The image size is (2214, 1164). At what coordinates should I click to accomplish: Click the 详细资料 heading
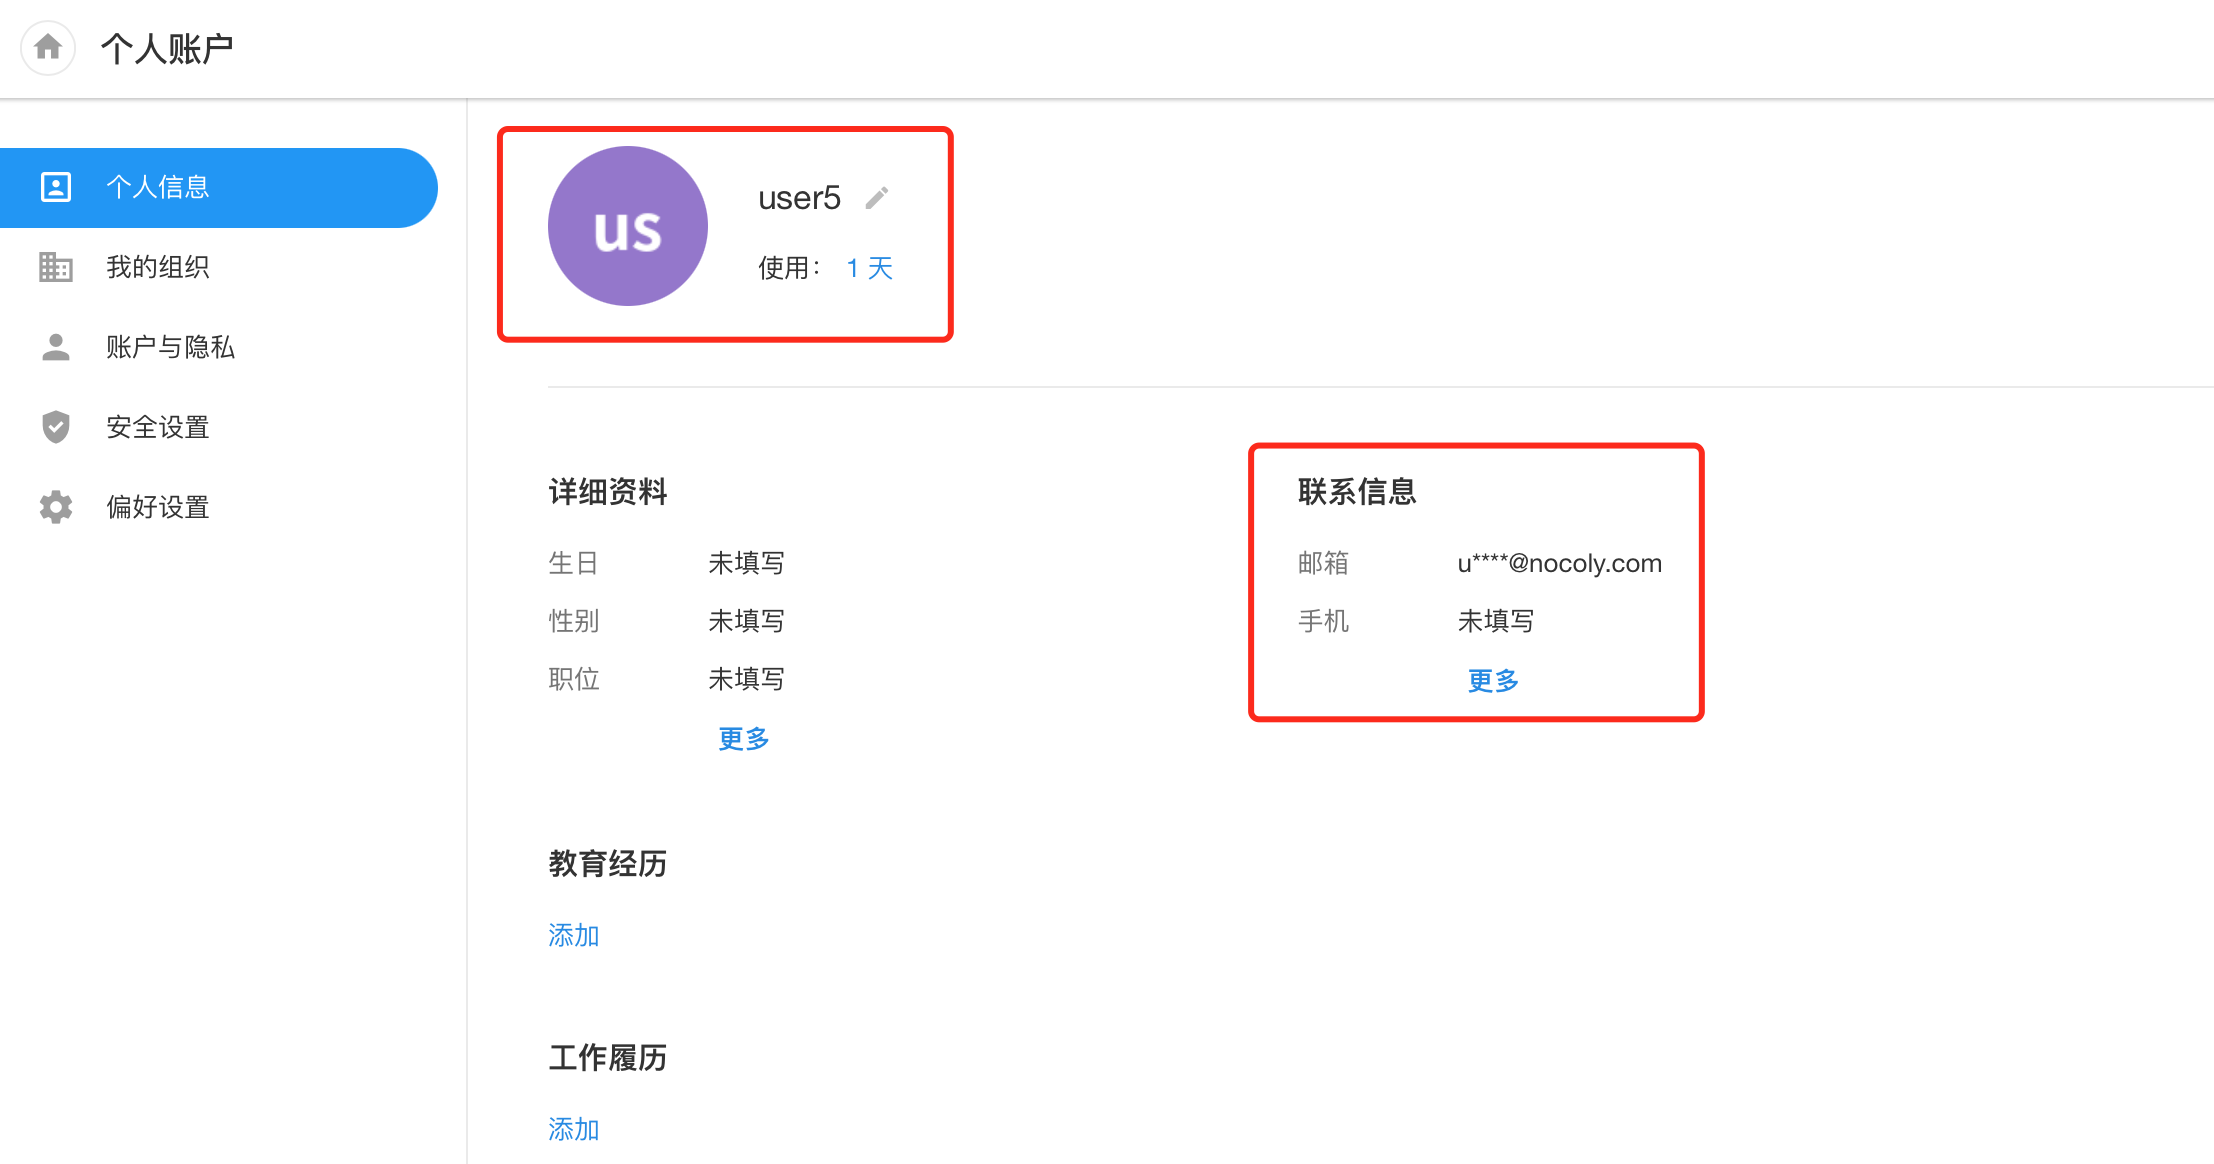click(608, 492)
